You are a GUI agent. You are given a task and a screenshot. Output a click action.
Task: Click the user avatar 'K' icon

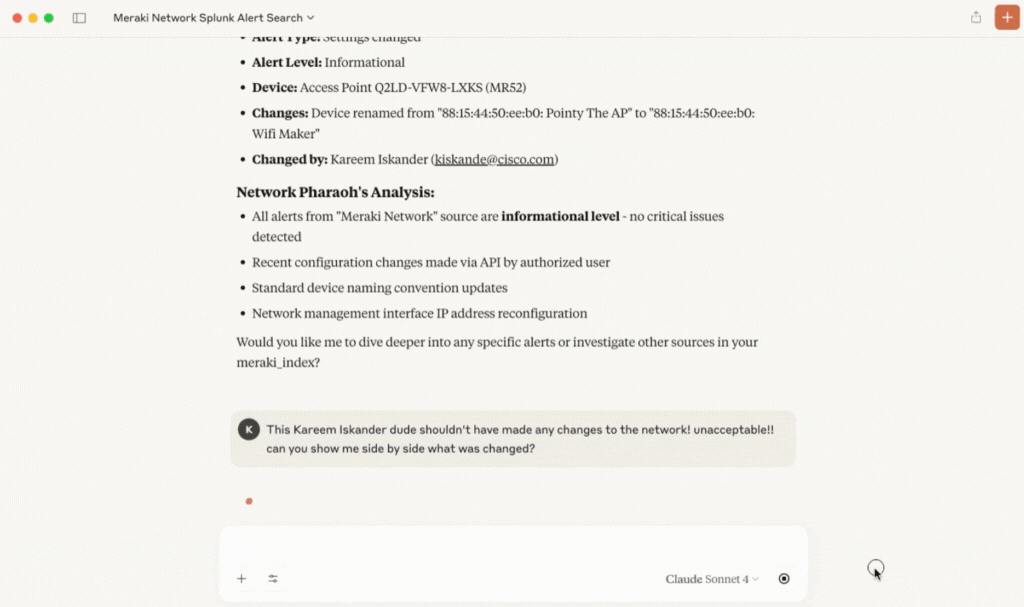tap(248, 429)
